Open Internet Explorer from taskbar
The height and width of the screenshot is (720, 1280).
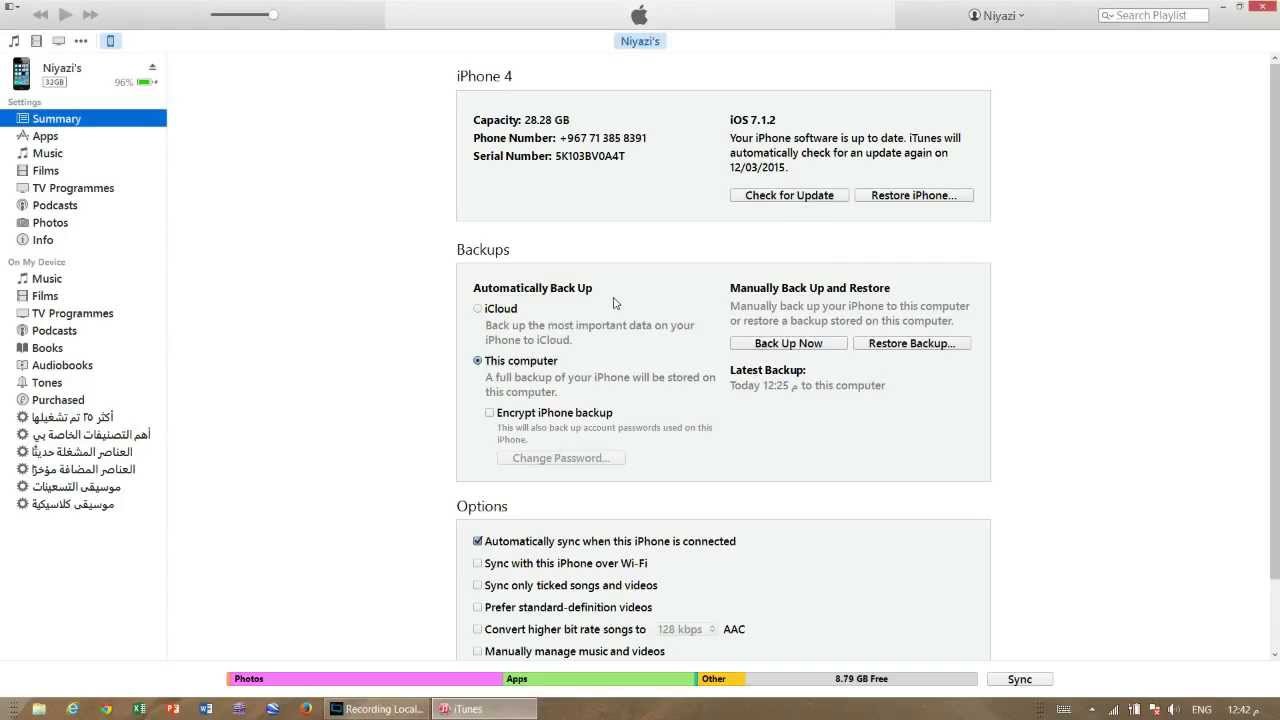click(x=72, y=709)
